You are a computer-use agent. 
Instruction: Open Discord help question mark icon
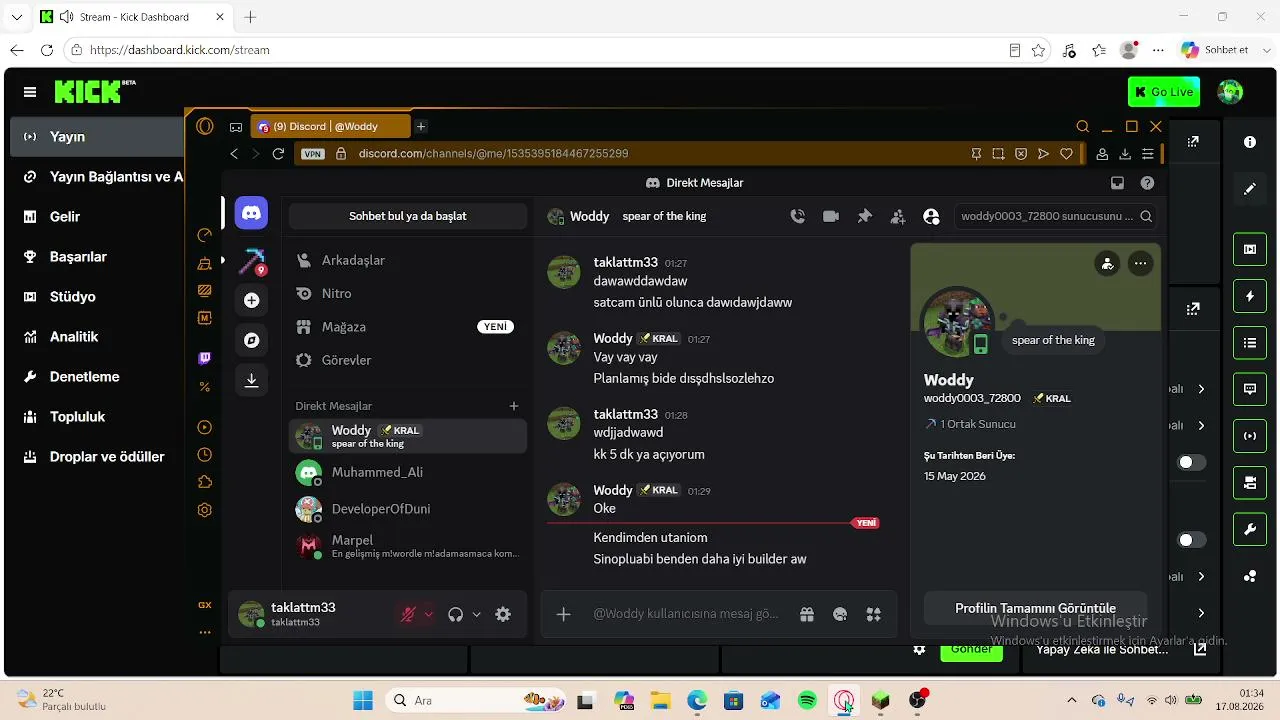[x=1147, y=183]
